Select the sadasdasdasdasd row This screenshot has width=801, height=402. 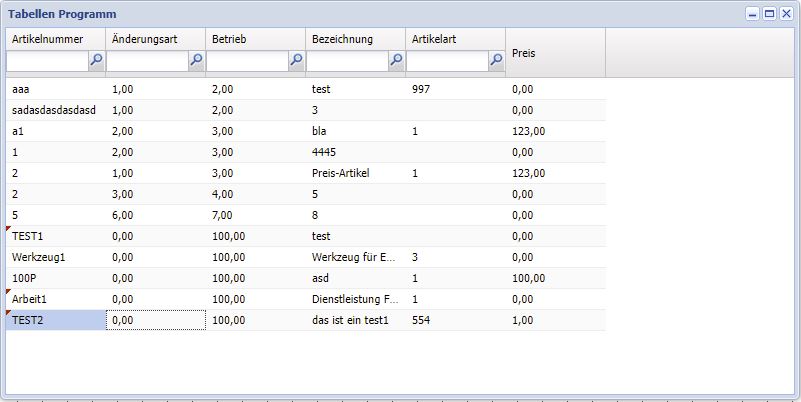pos(55,110)
